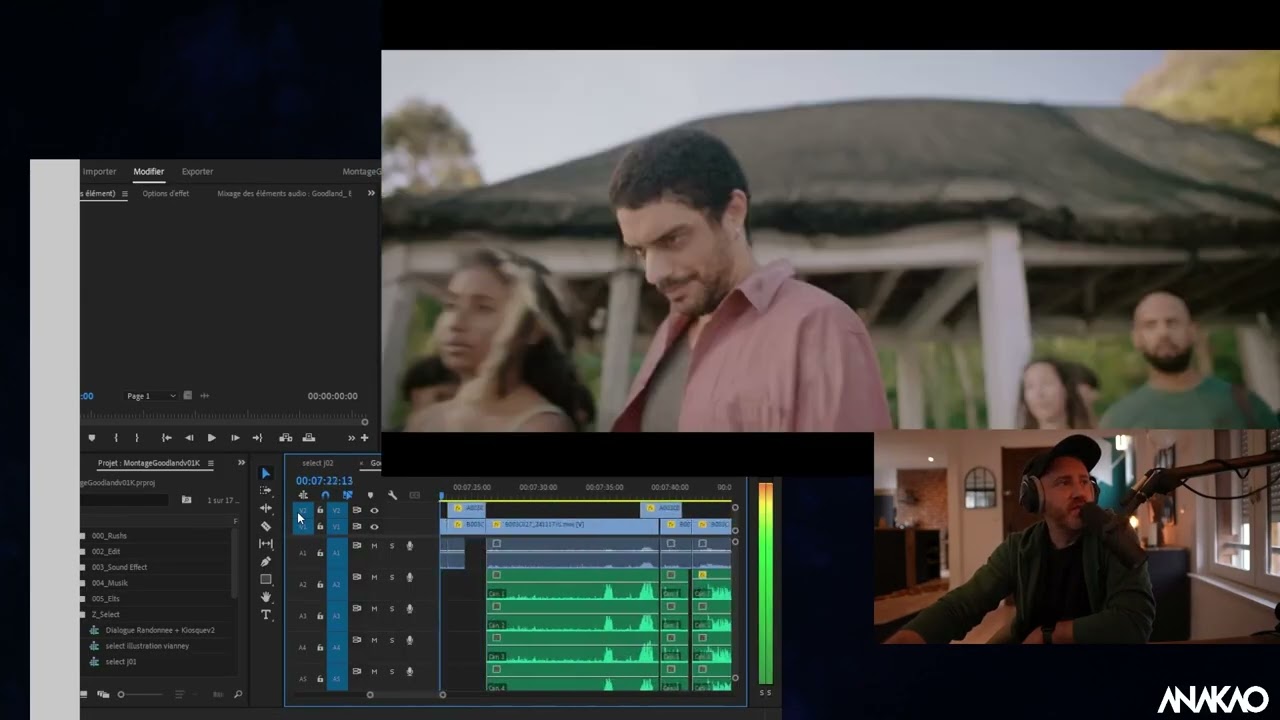
Task: Select the Selection arrow tool
Action: [266, 473]
